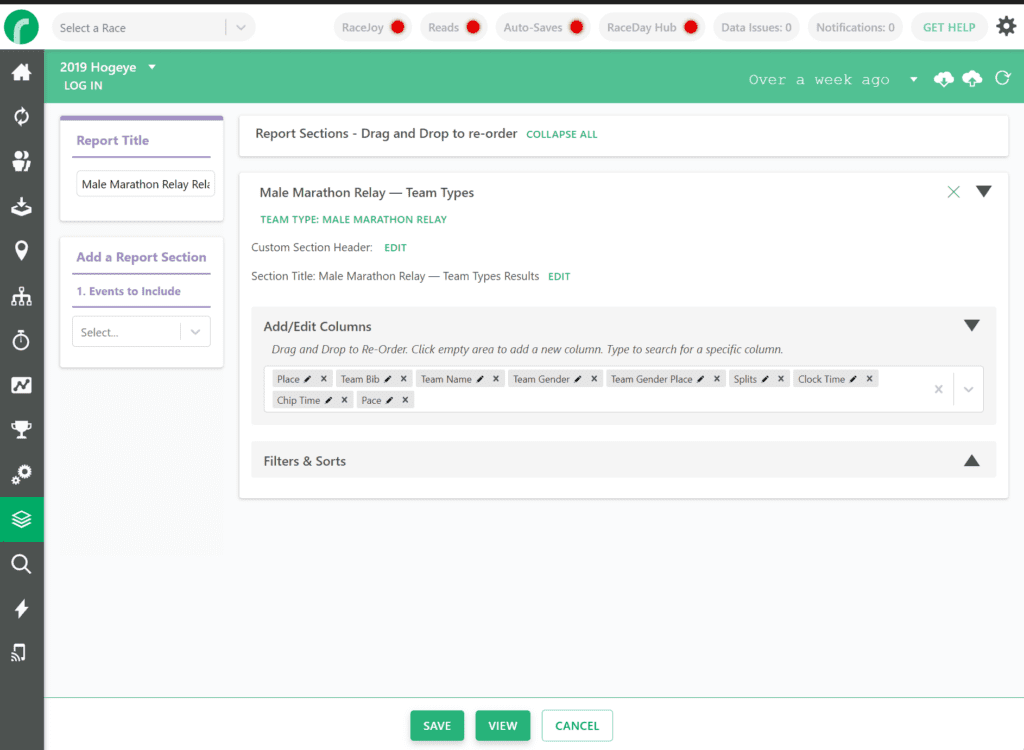Remove the Splits column
This screenshot has height=750, width=1024.
pyautogui.click(x=780, y=379)
